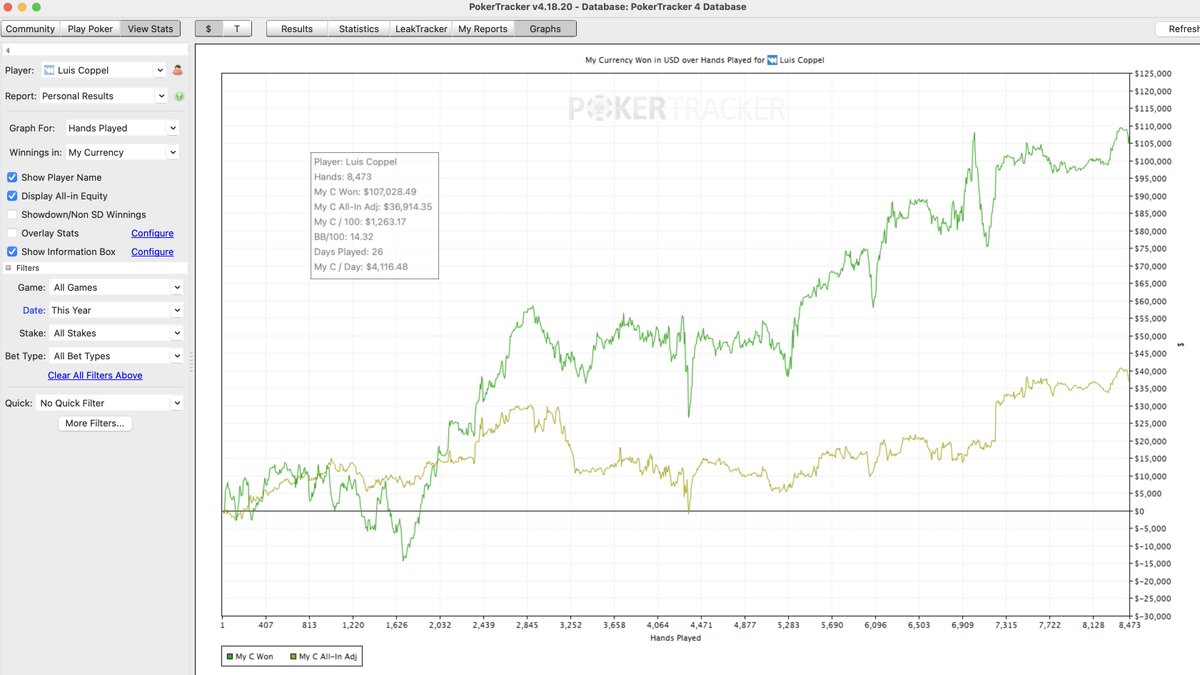Screen dimensions: 1200x675
Task: Collapse the sidebar with the left arrow
Action: tap(7, 50)
